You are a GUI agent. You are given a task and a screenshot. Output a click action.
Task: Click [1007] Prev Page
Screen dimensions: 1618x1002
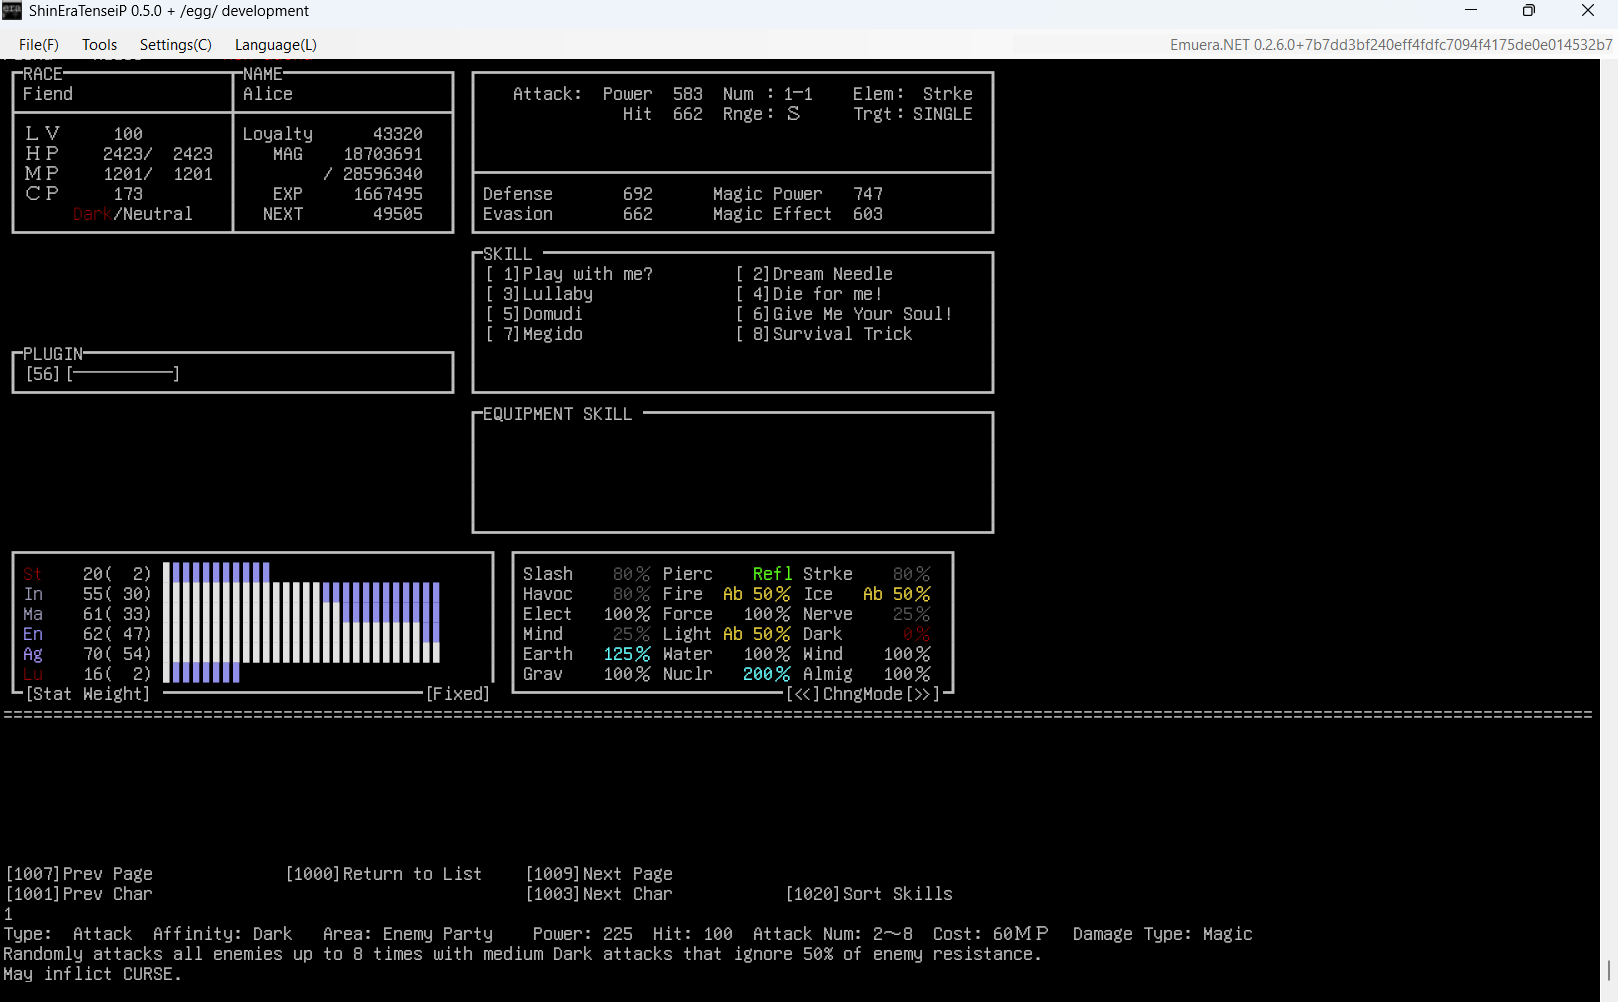[79, 874]
